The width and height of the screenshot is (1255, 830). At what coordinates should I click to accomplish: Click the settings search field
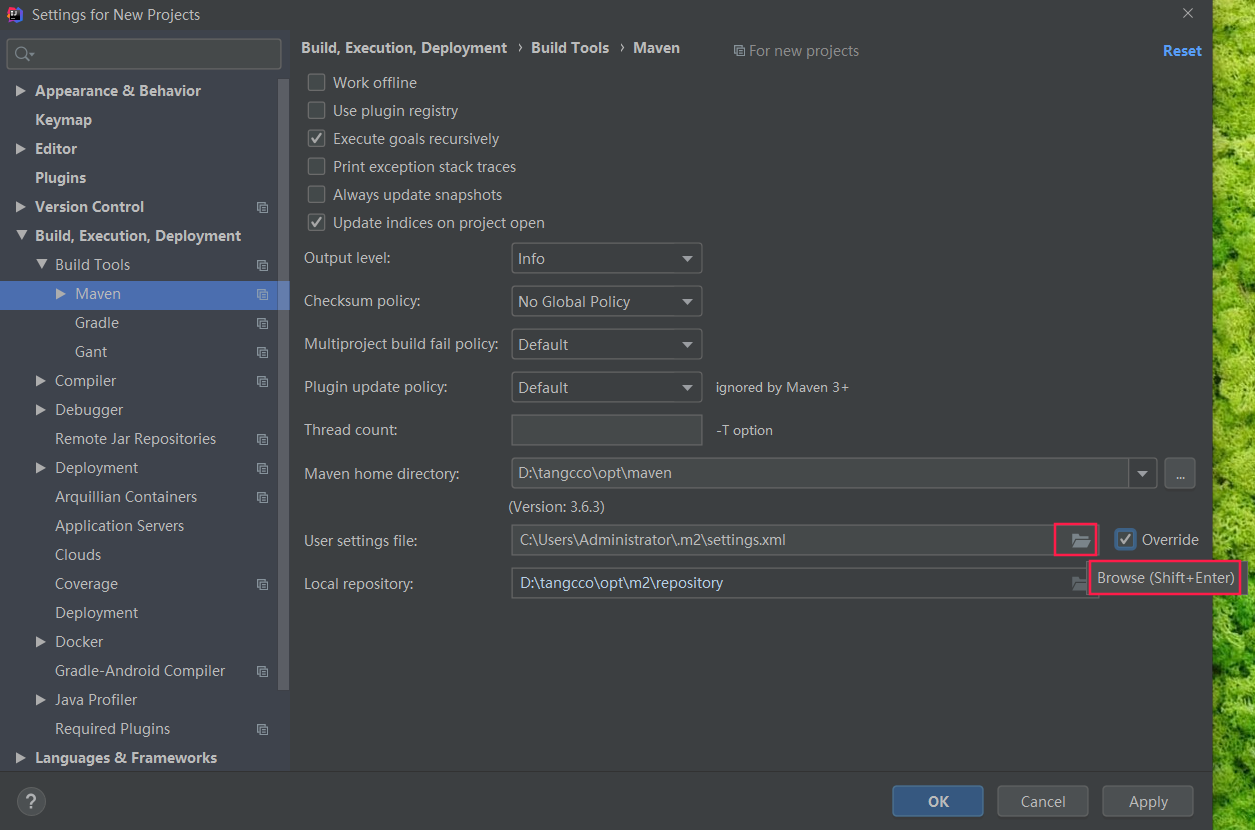144,54
